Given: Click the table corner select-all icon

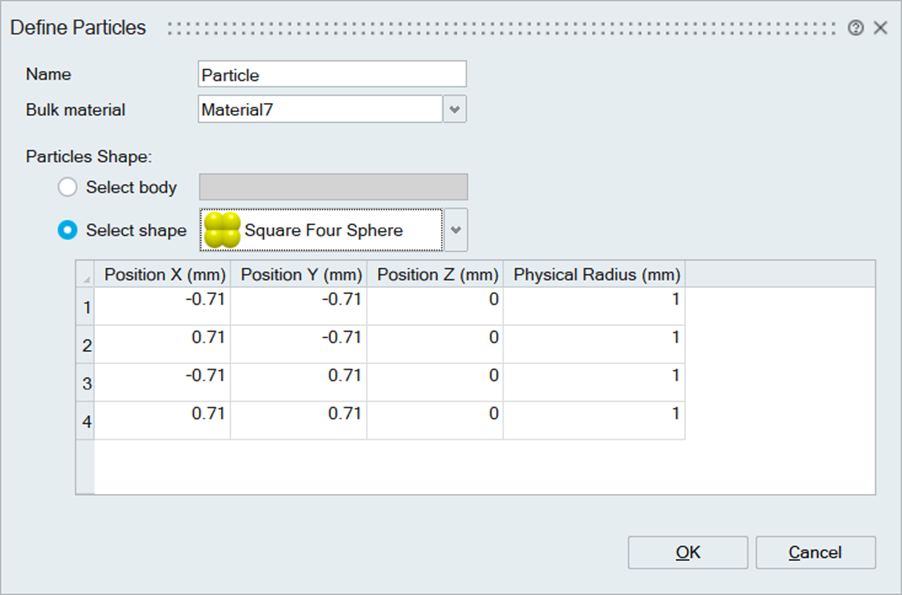Looking at the screenshot, I should tap(85, 275).
